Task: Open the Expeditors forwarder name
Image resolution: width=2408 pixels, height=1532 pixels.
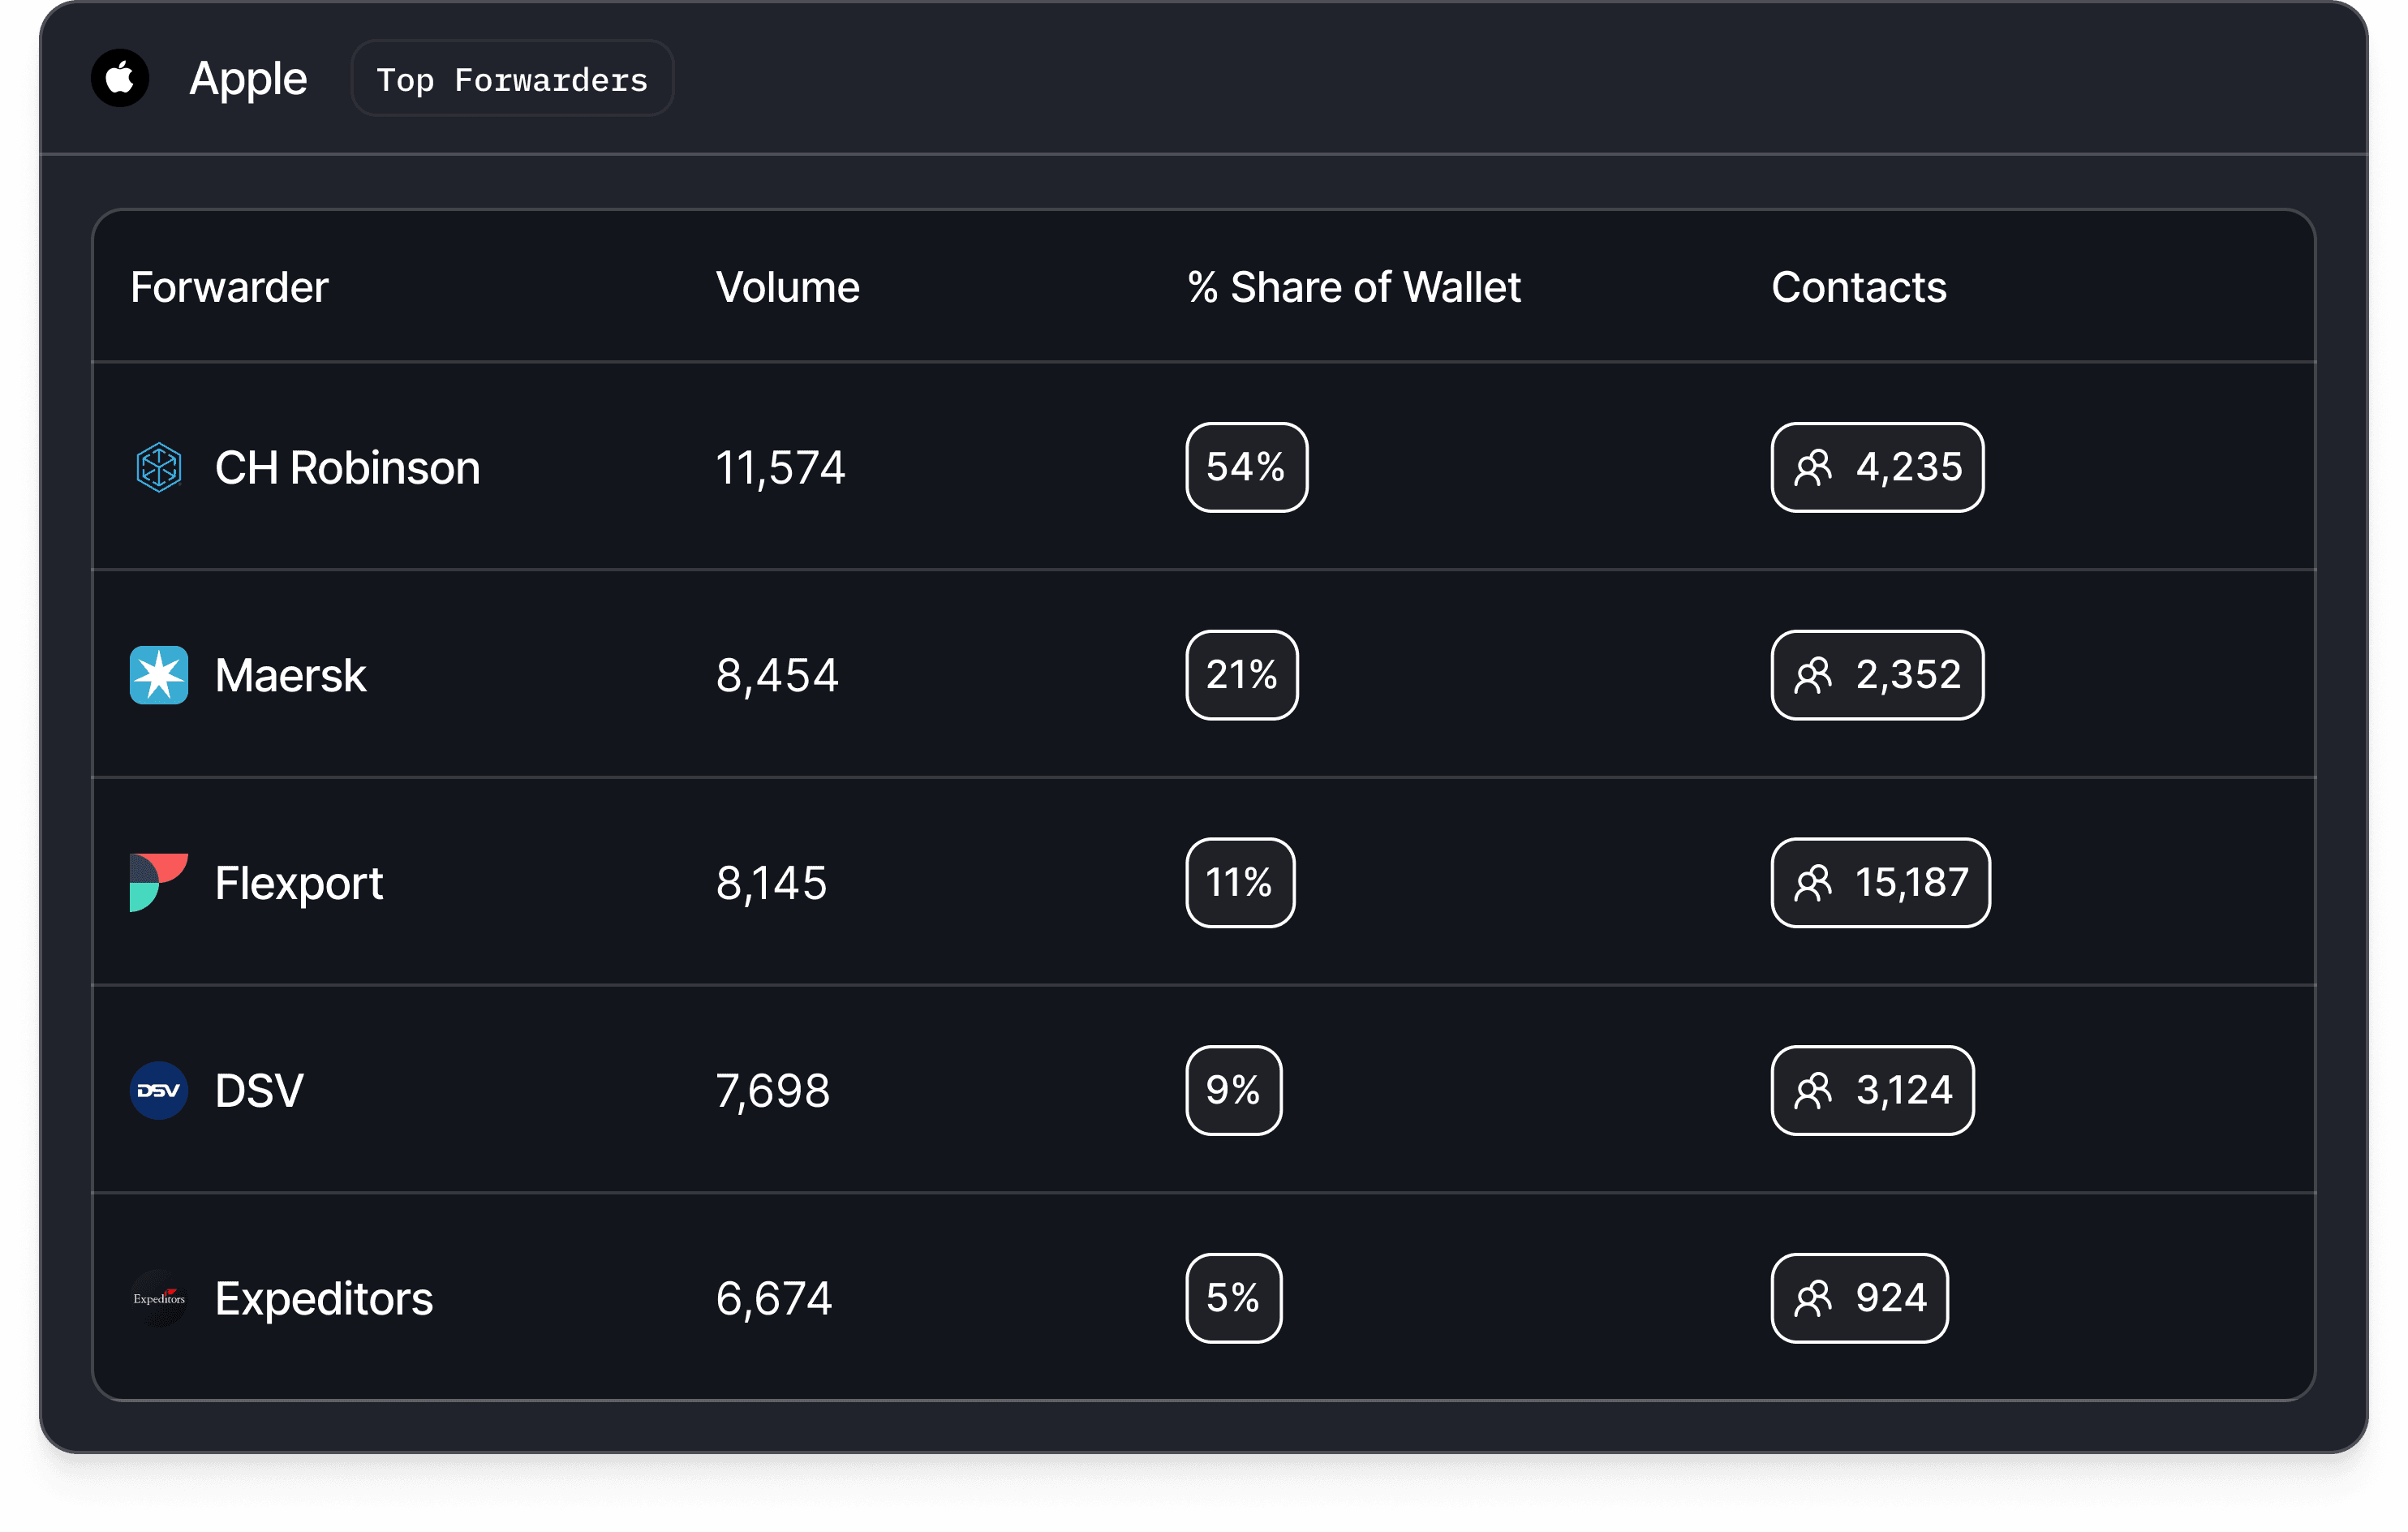Action: 323,1298
